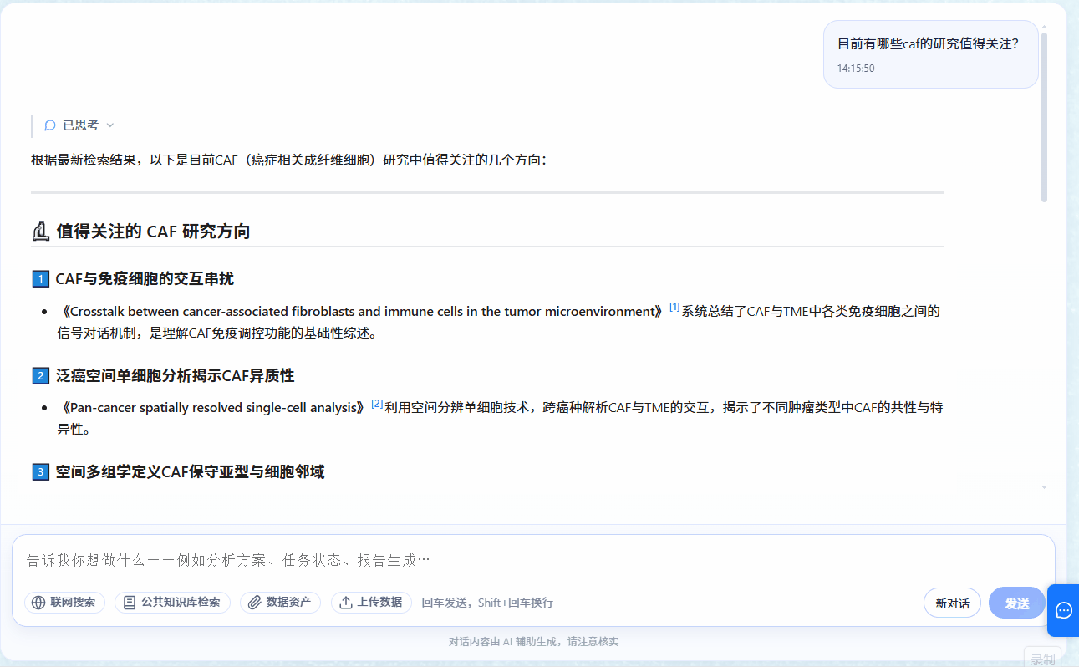Click the thought bubble icon beside 已思考
Viewport: 1079px width, 667px height.
point(50,125)
